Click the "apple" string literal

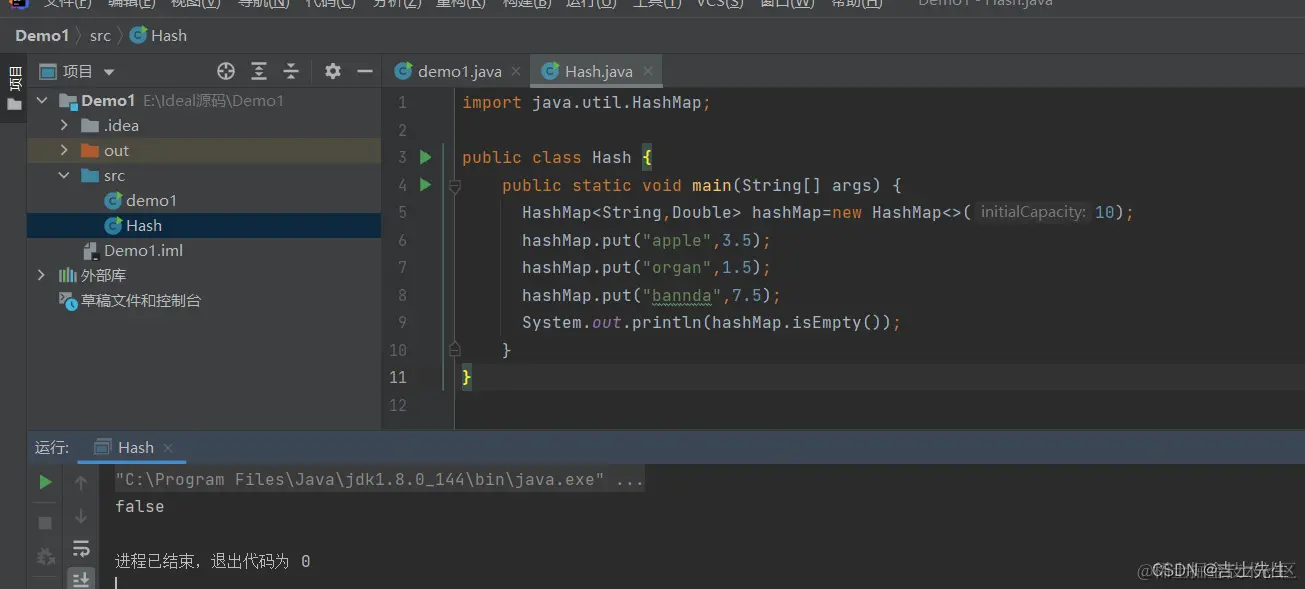677,240
